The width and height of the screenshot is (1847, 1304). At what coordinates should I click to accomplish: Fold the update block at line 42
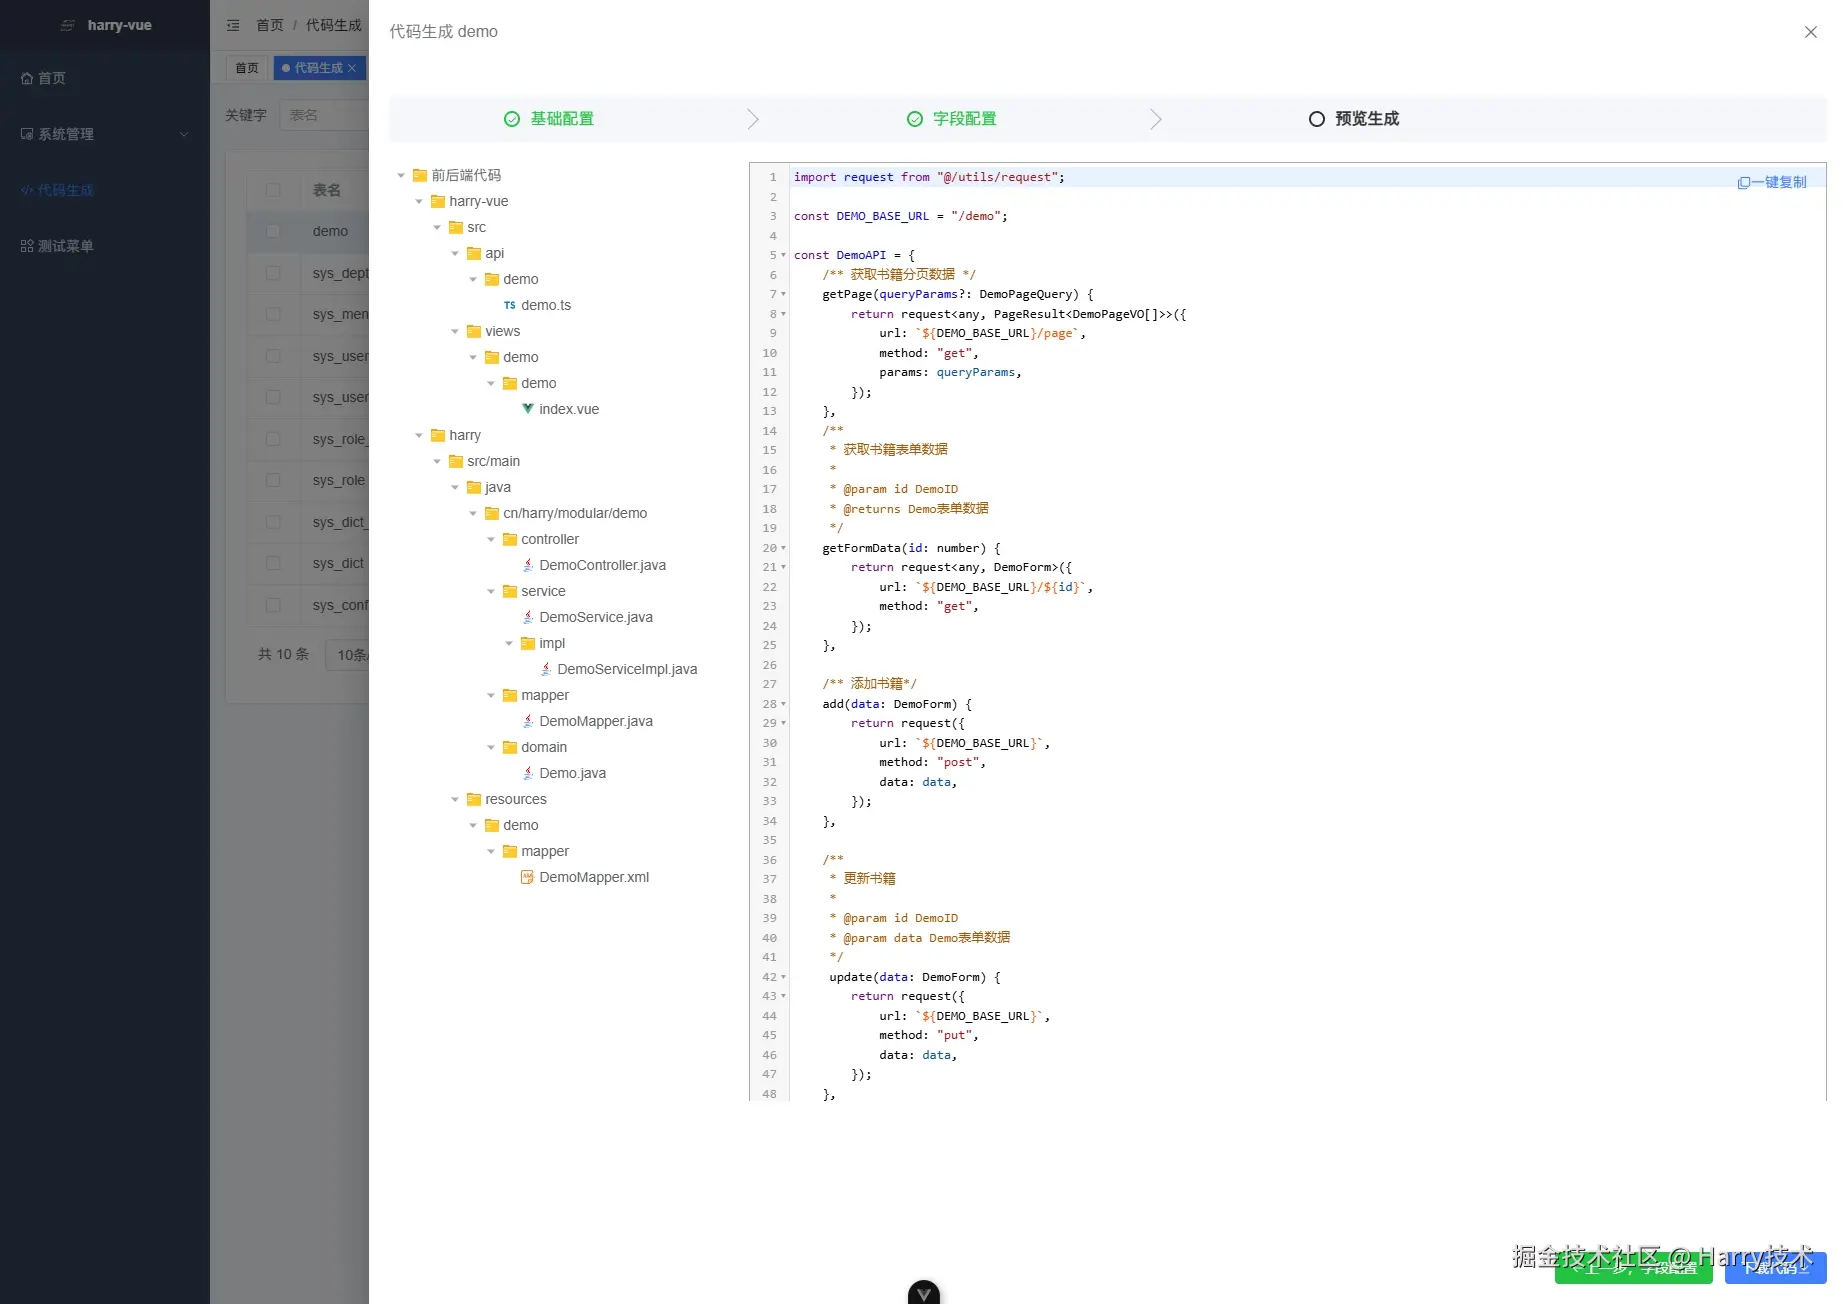[x=783, y=977]
